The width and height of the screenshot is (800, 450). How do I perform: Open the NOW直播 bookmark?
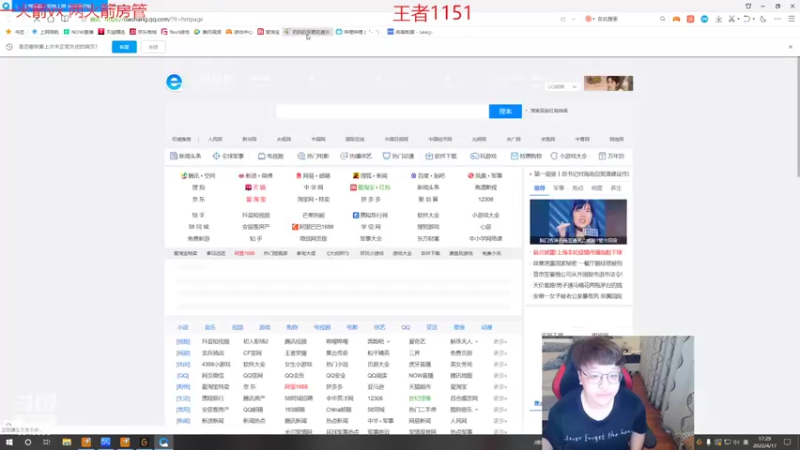[79, 32]
